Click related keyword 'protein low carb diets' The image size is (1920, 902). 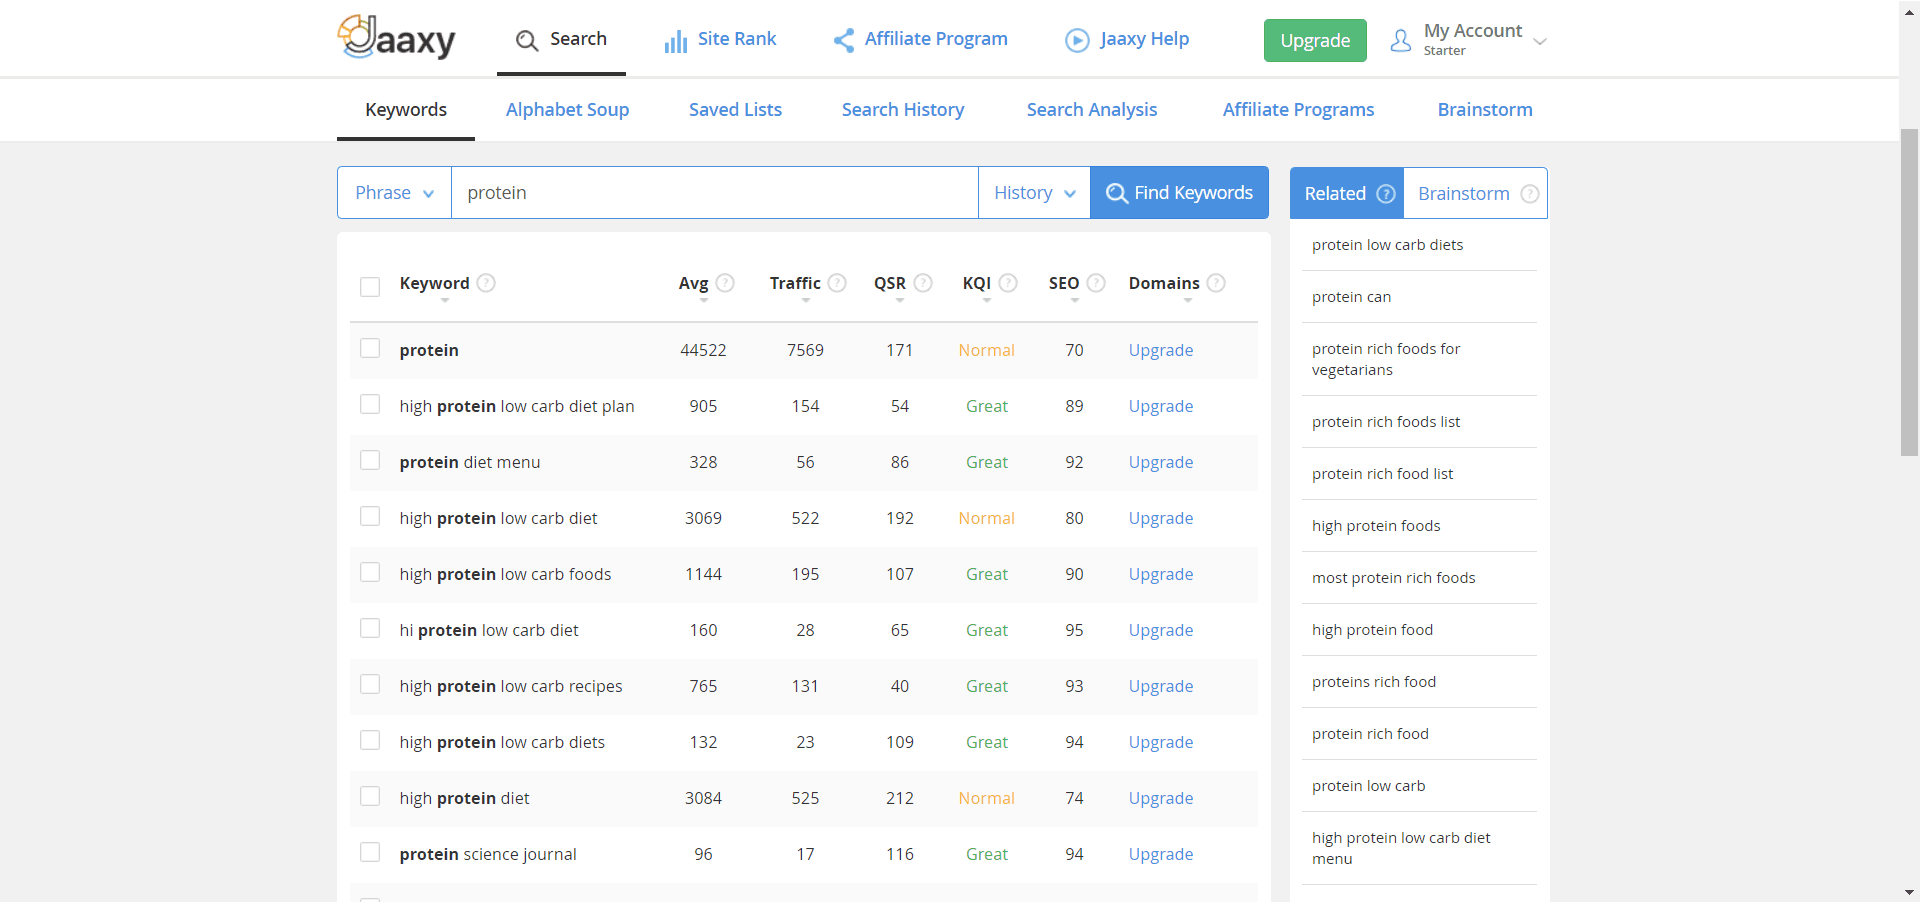1387,245
